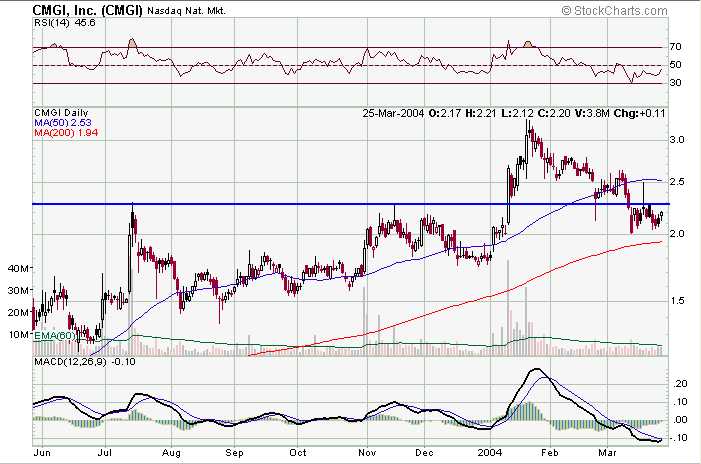
Task: Click the Jul month label
Action: pyautogui.click(x=105, y=452)
